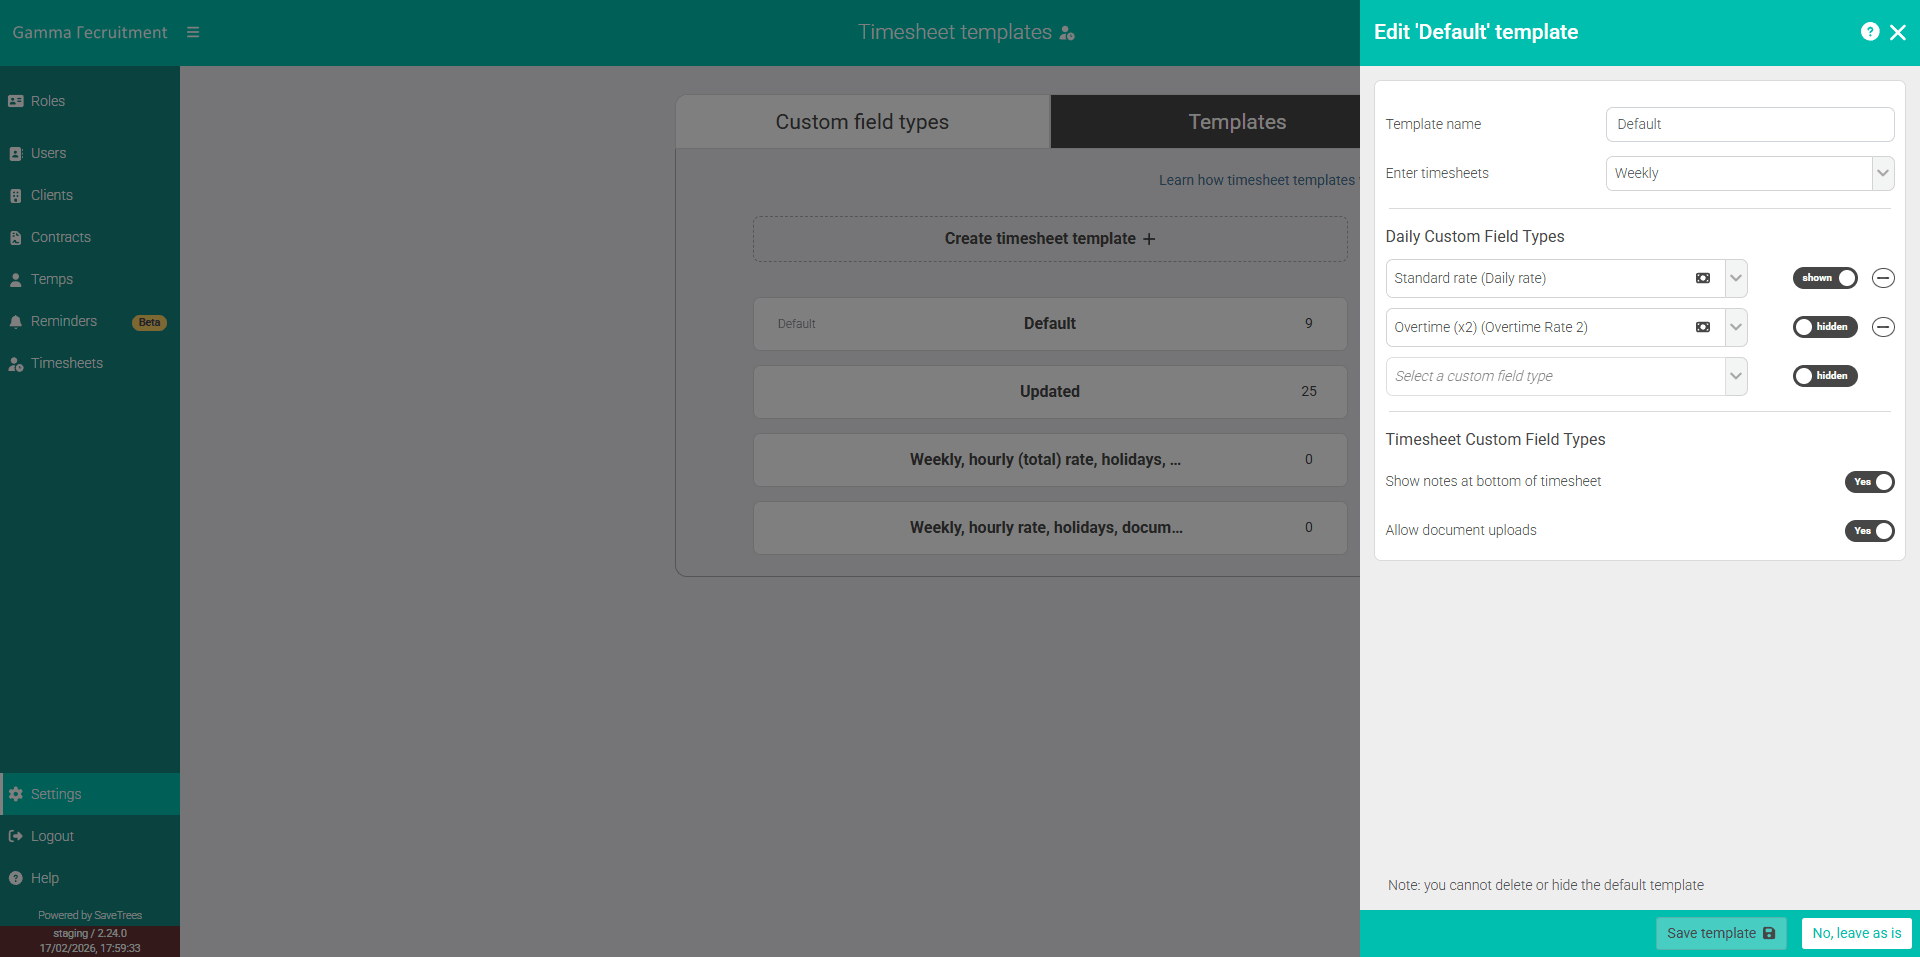Set Overtime (x2) field to shown
This screenshot has width=1920, height=957.
[x=1824, y=327]
